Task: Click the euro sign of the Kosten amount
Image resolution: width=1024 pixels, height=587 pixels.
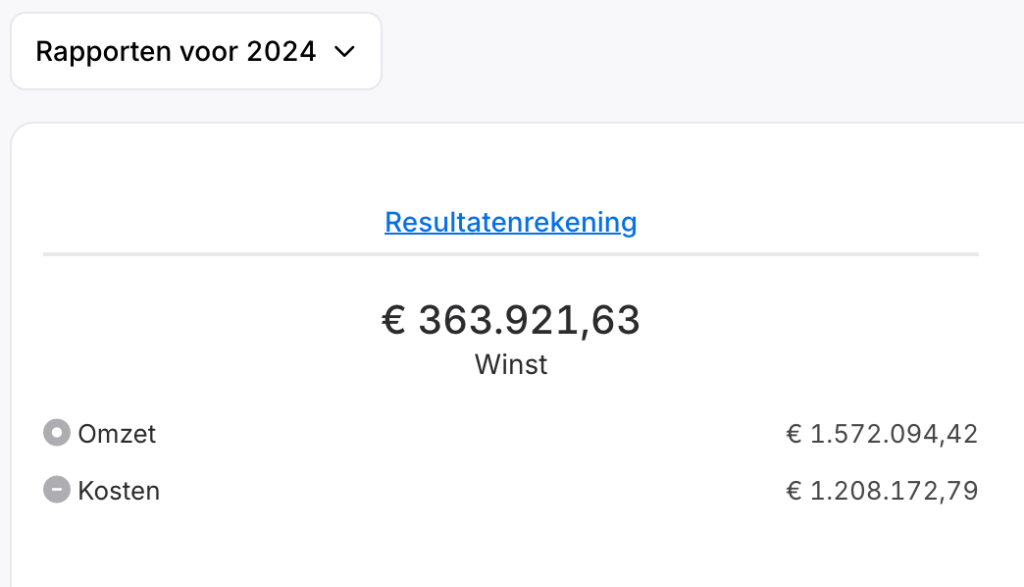Action: [x=794, y=491]
